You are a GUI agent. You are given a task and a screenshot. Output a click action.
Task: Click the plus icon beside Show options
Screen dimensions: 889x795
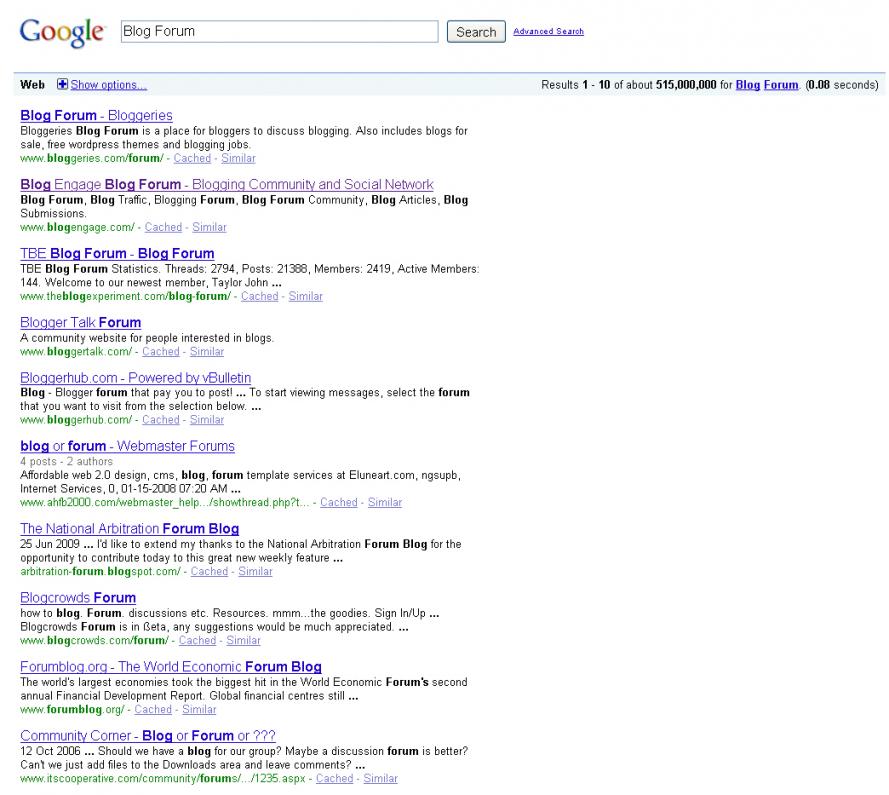62,84
